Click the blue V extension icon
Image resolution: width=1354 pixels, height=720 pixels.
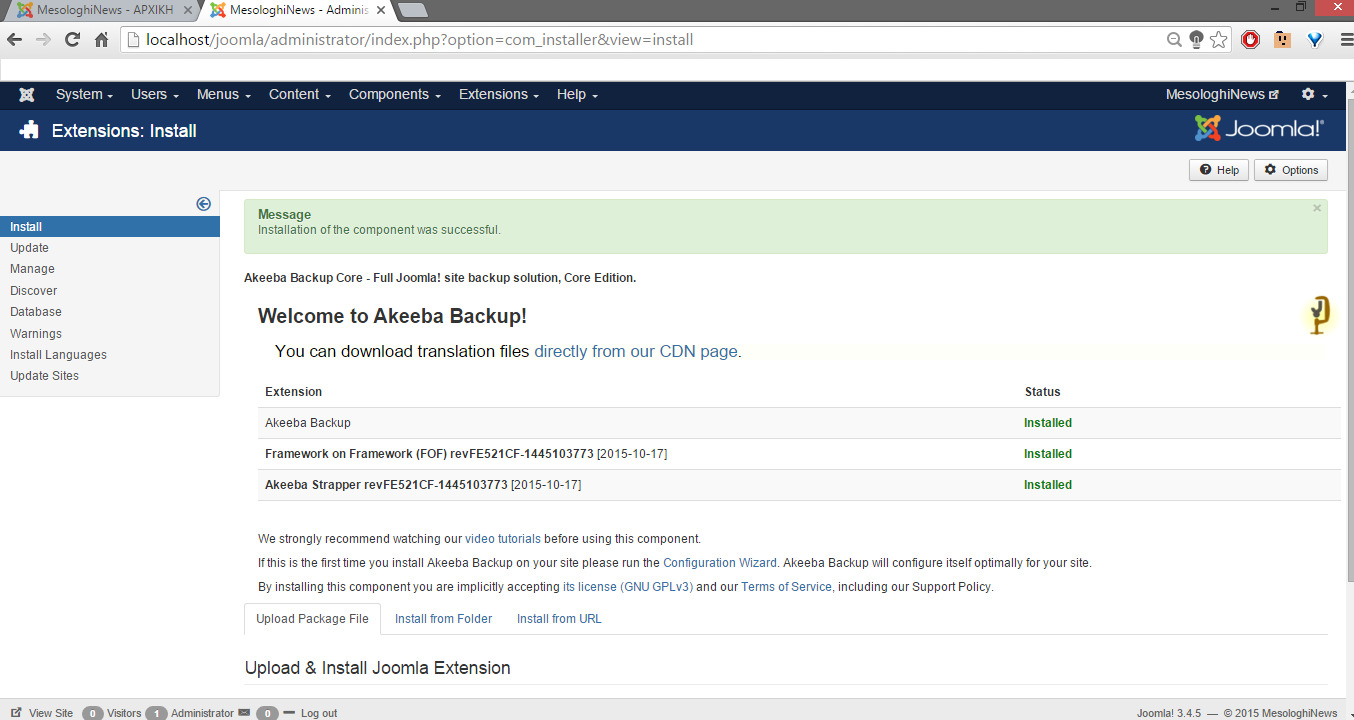coord(1316,40)
